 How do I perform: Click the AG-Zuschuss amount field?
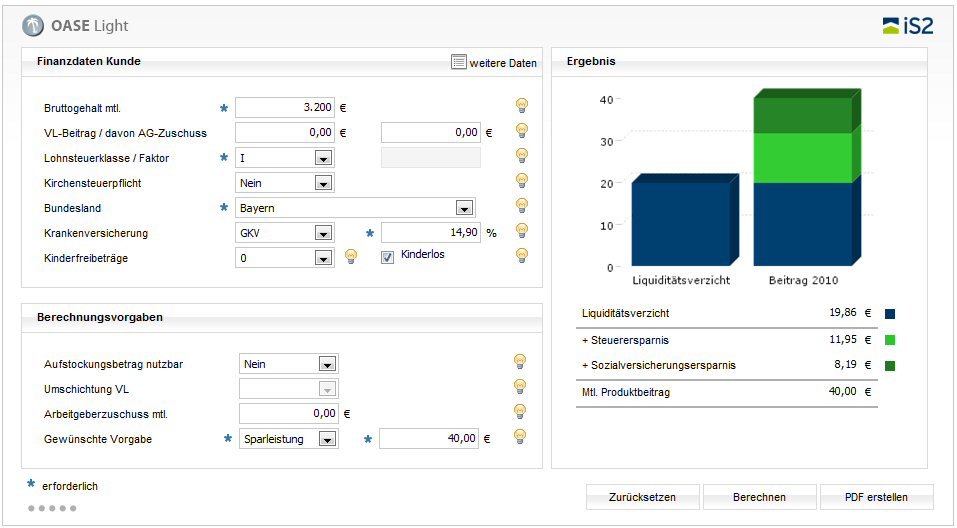coord(431,132)
